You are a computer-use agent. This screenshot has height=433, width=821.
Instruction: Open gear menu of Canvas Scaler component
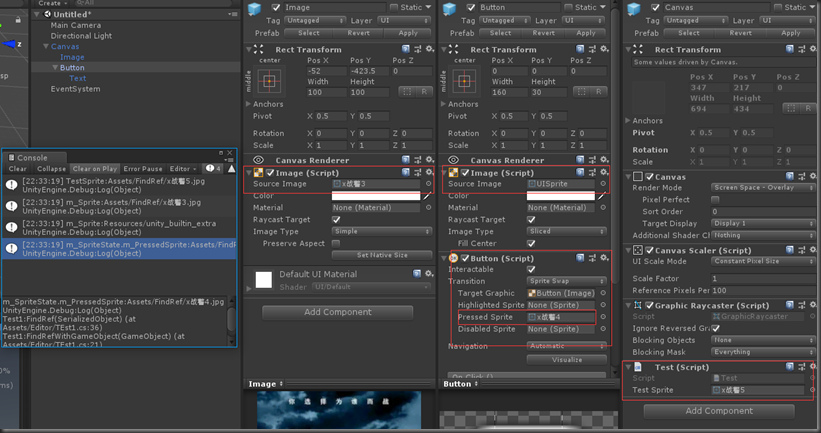coord(813,250)
